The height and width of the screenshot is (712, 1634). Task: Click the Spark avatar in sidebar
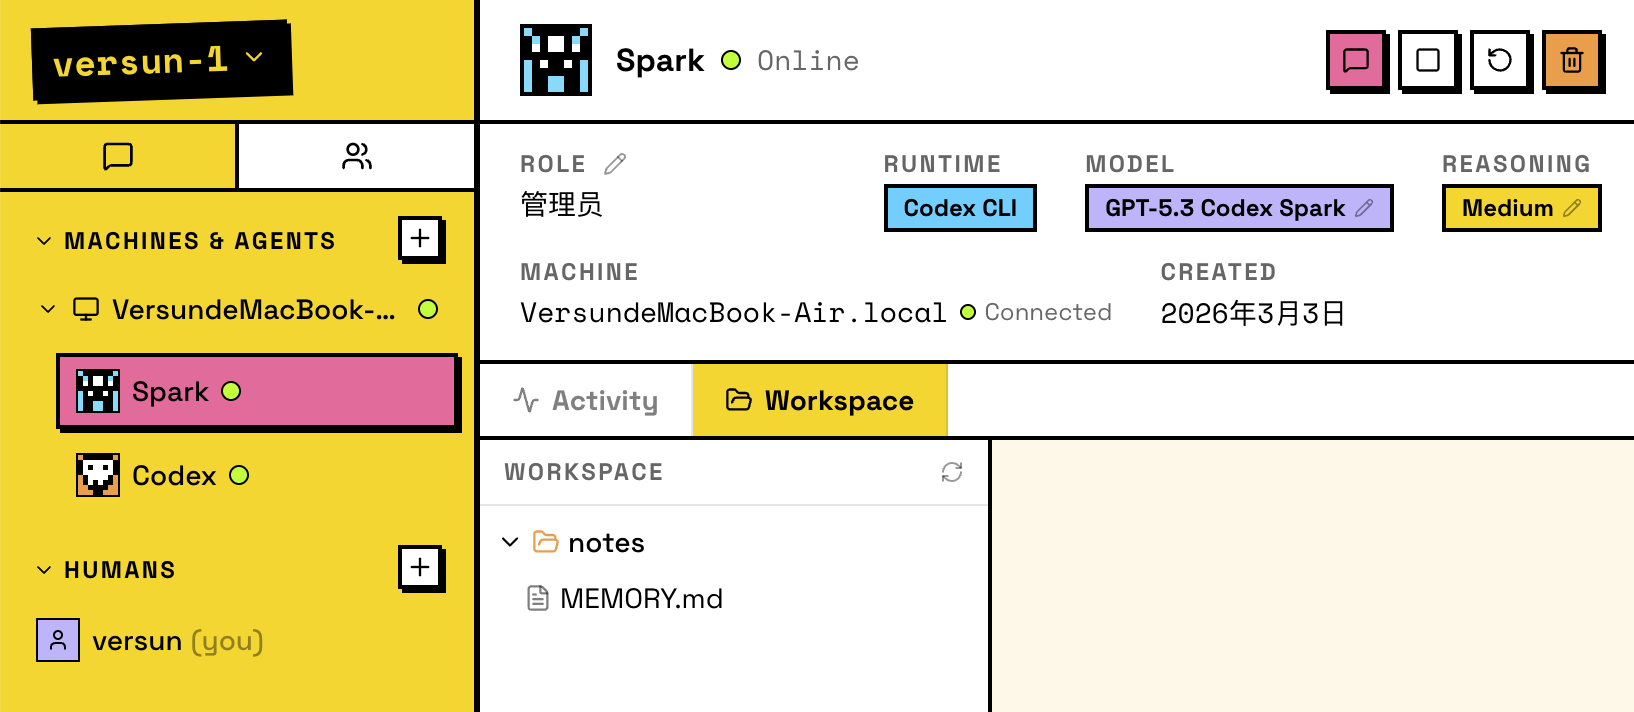pyautogui.click(x=98, y=391)
